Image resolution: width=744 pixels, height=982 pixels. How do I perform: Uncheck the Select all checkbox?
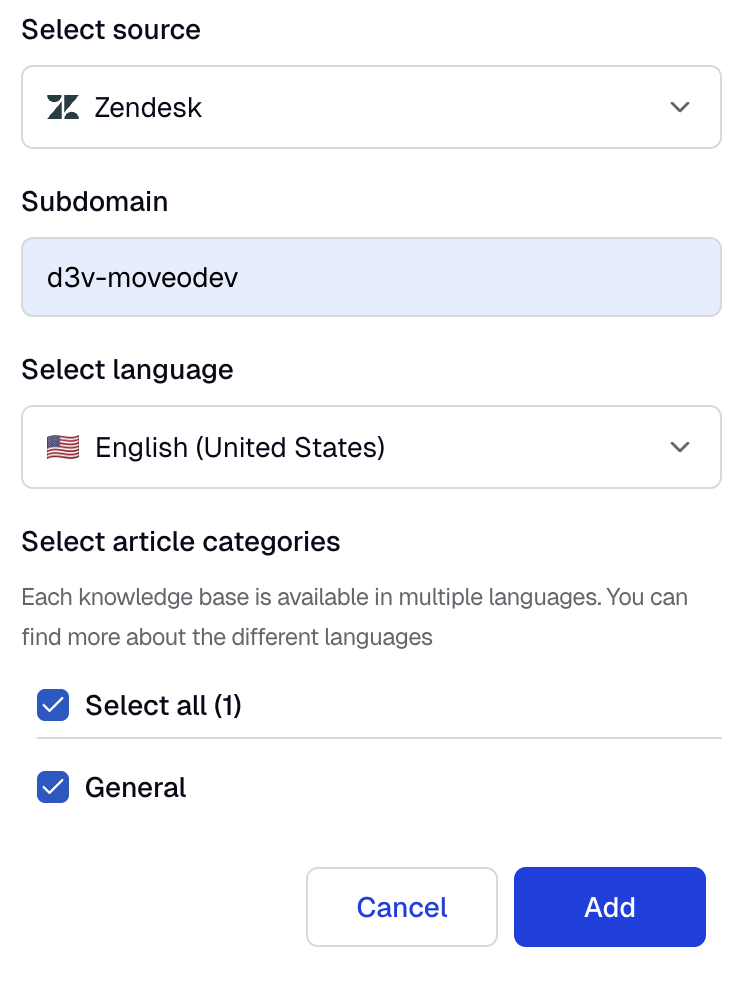tap(53, 705)
